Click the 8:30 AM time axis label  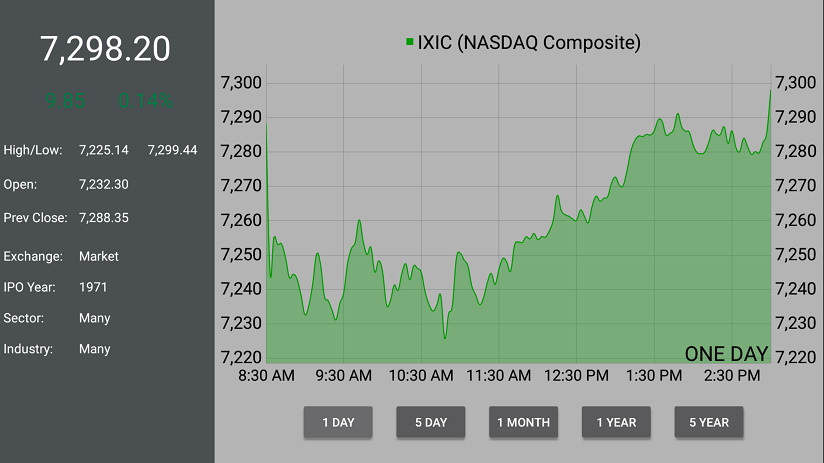(267, 376)
